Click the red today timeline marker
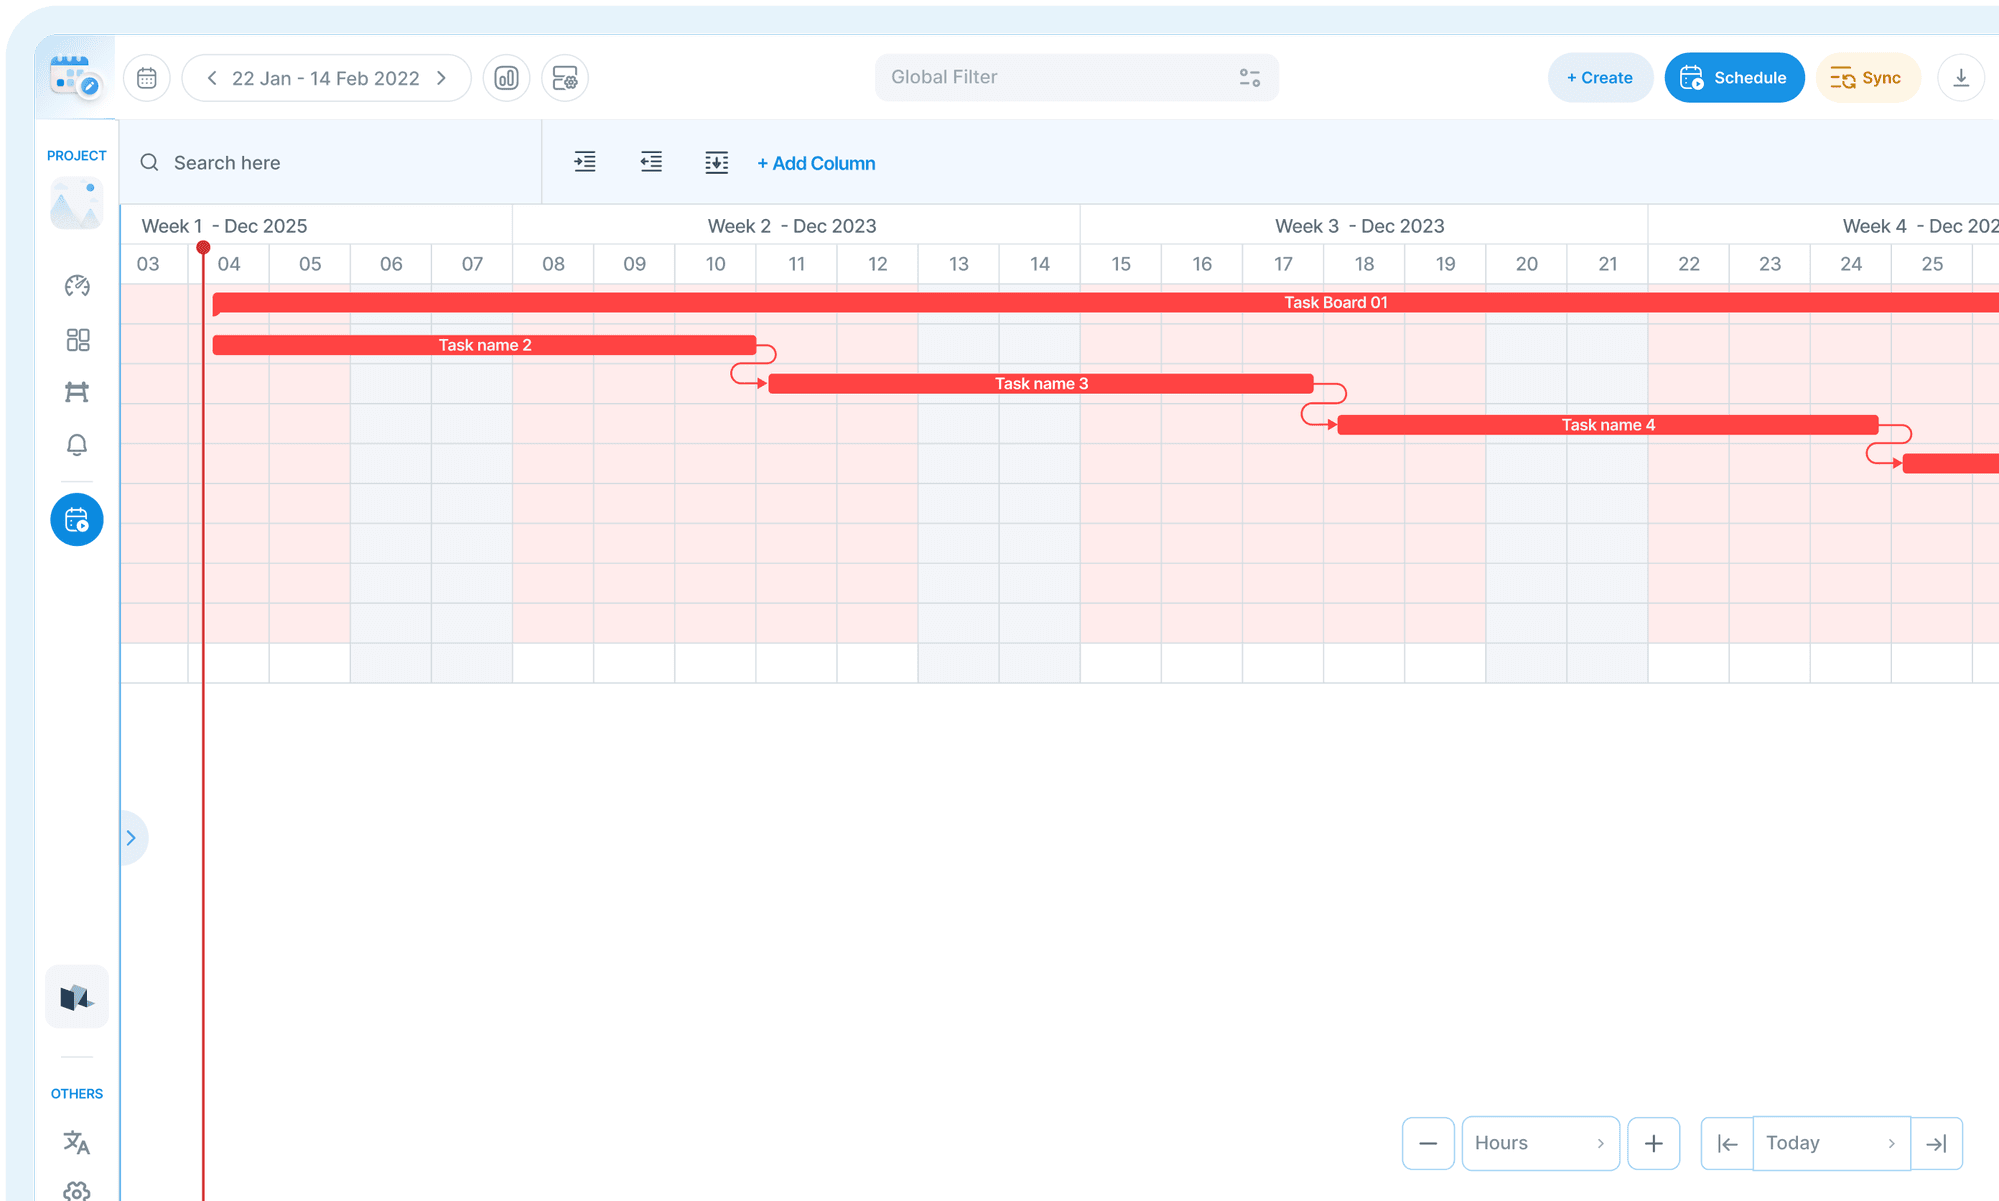This screenshot has height=1201, width=1999. [x=203, y=247]
